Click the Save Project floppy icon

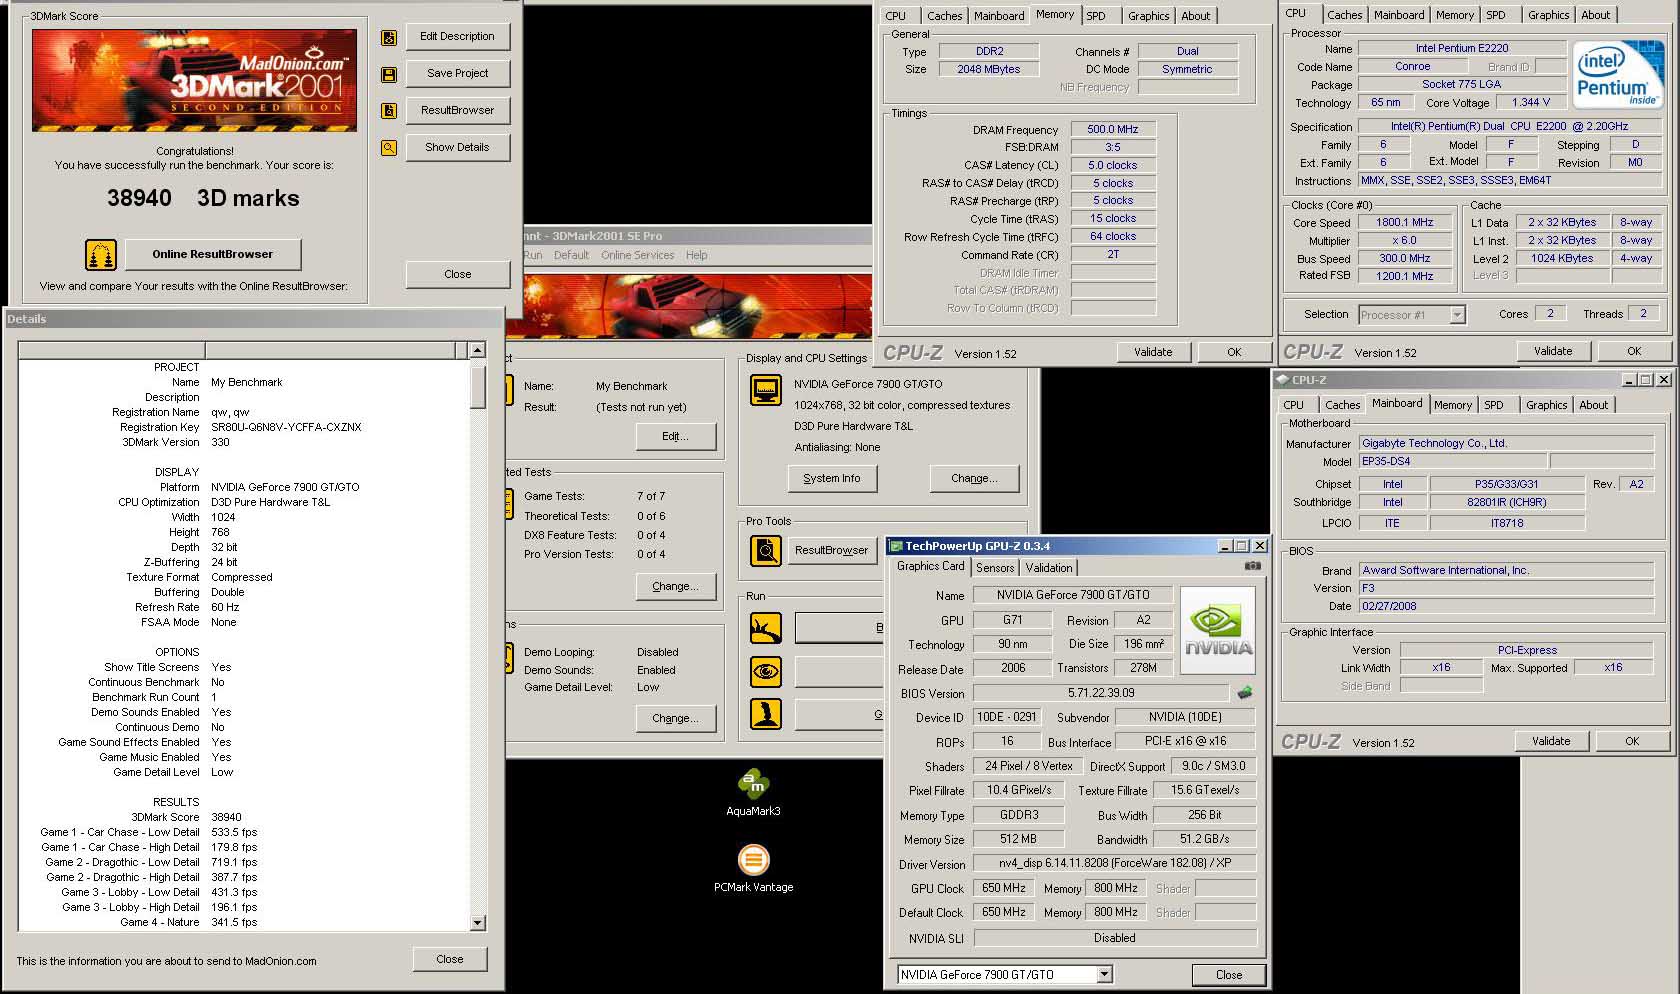tap(389, 74)
